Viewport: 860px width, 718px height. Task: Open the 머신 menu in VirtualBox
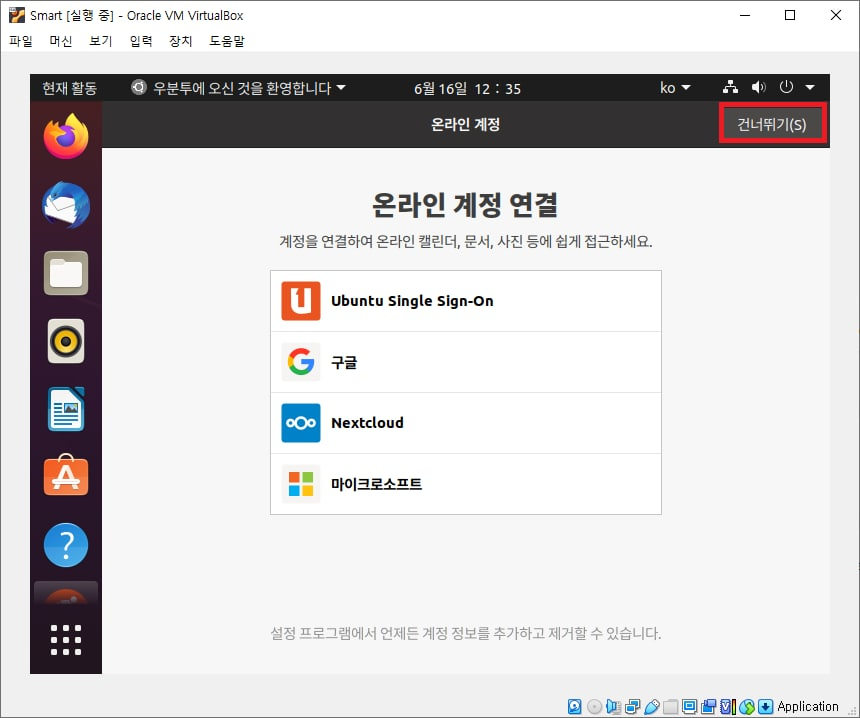(61, 41)
